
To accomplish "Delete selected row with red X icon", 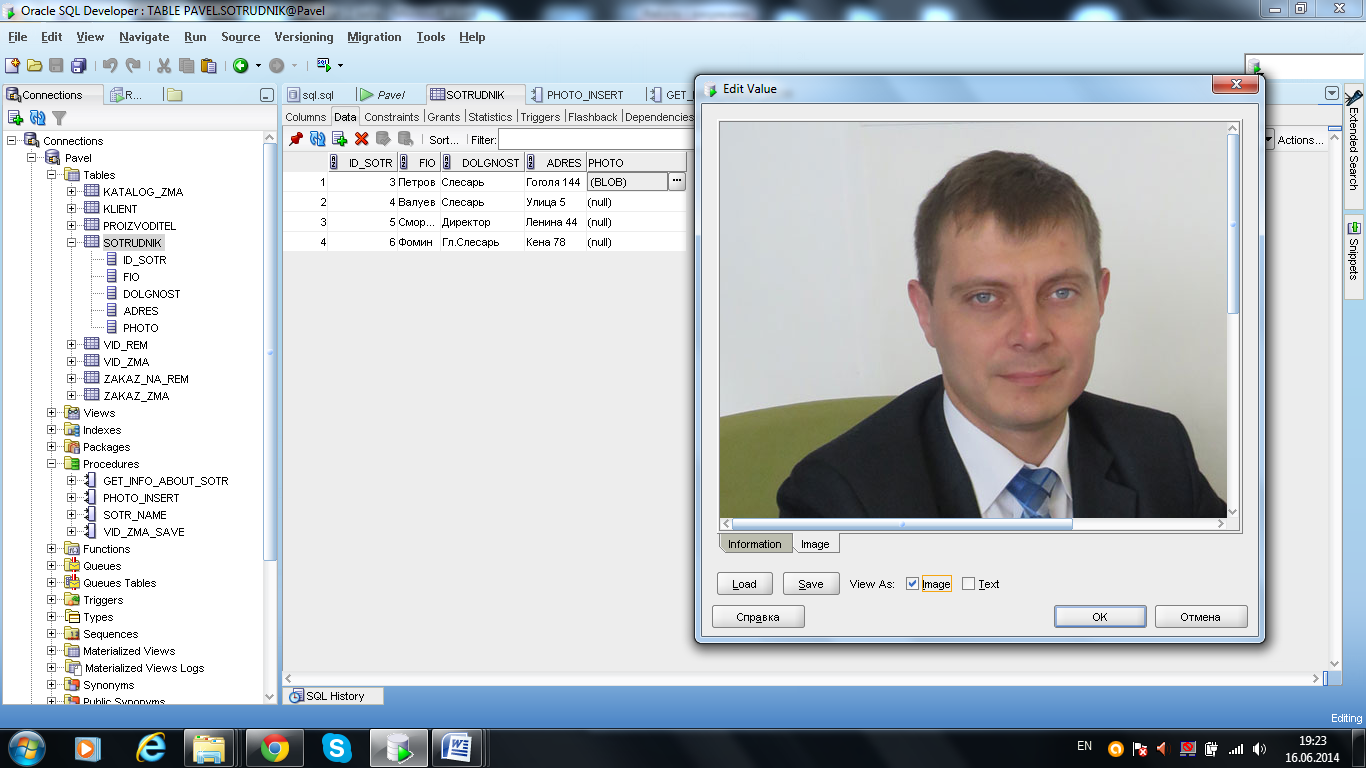I will [362, 139].
